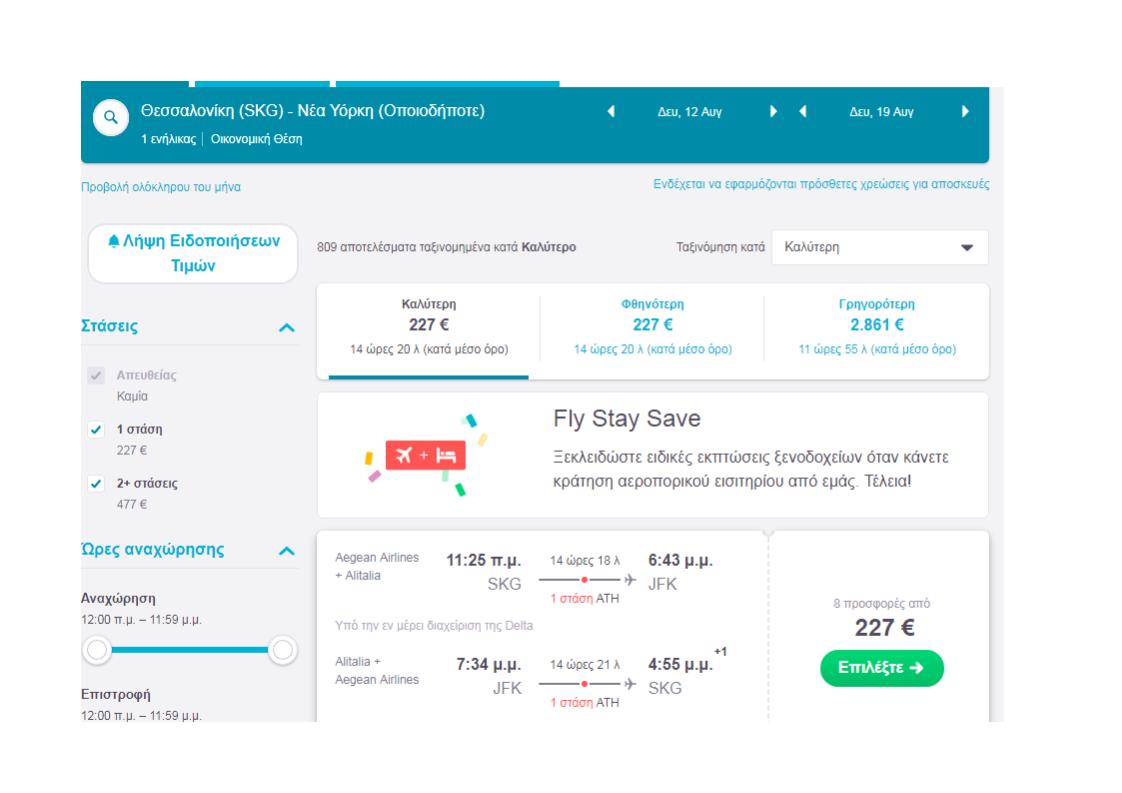Uncheck the 2+ στάσεις checkbox

click(x=96, y=483)
